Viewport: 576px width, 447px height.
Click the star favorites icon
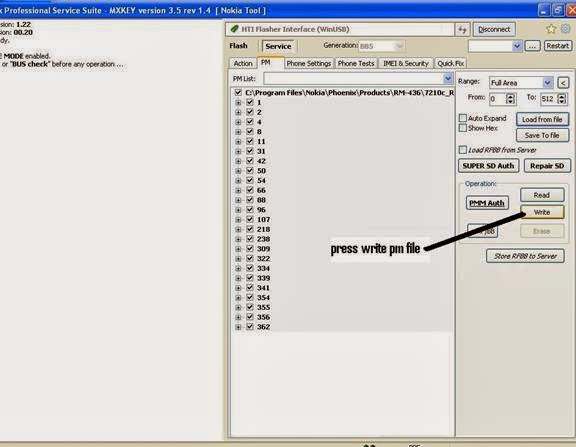coord(551,29)
